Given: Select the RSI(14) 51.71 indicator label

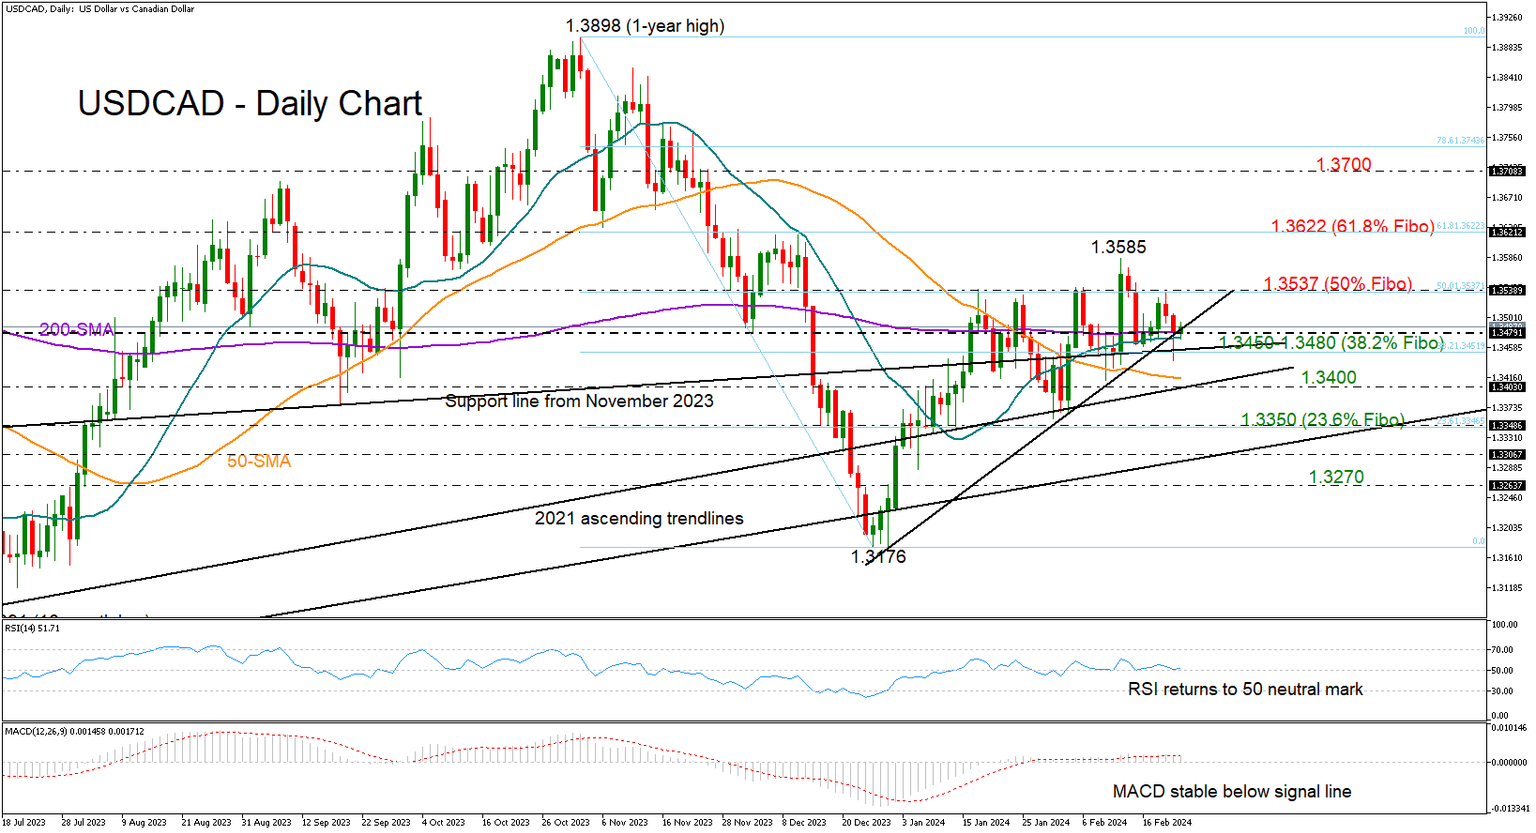Looking at the screenshot, I should [x=34, y=628].
